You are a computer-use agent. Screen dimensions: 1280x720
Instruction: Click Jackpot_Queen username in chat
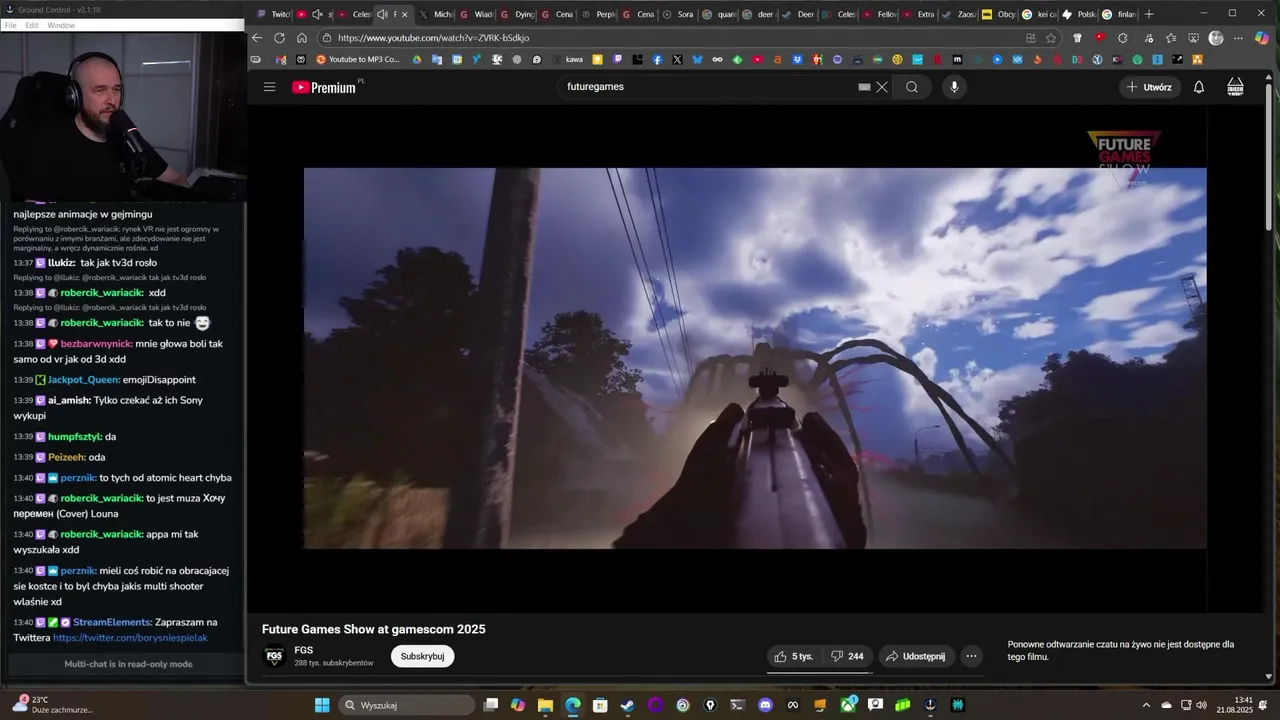[84, 380]
